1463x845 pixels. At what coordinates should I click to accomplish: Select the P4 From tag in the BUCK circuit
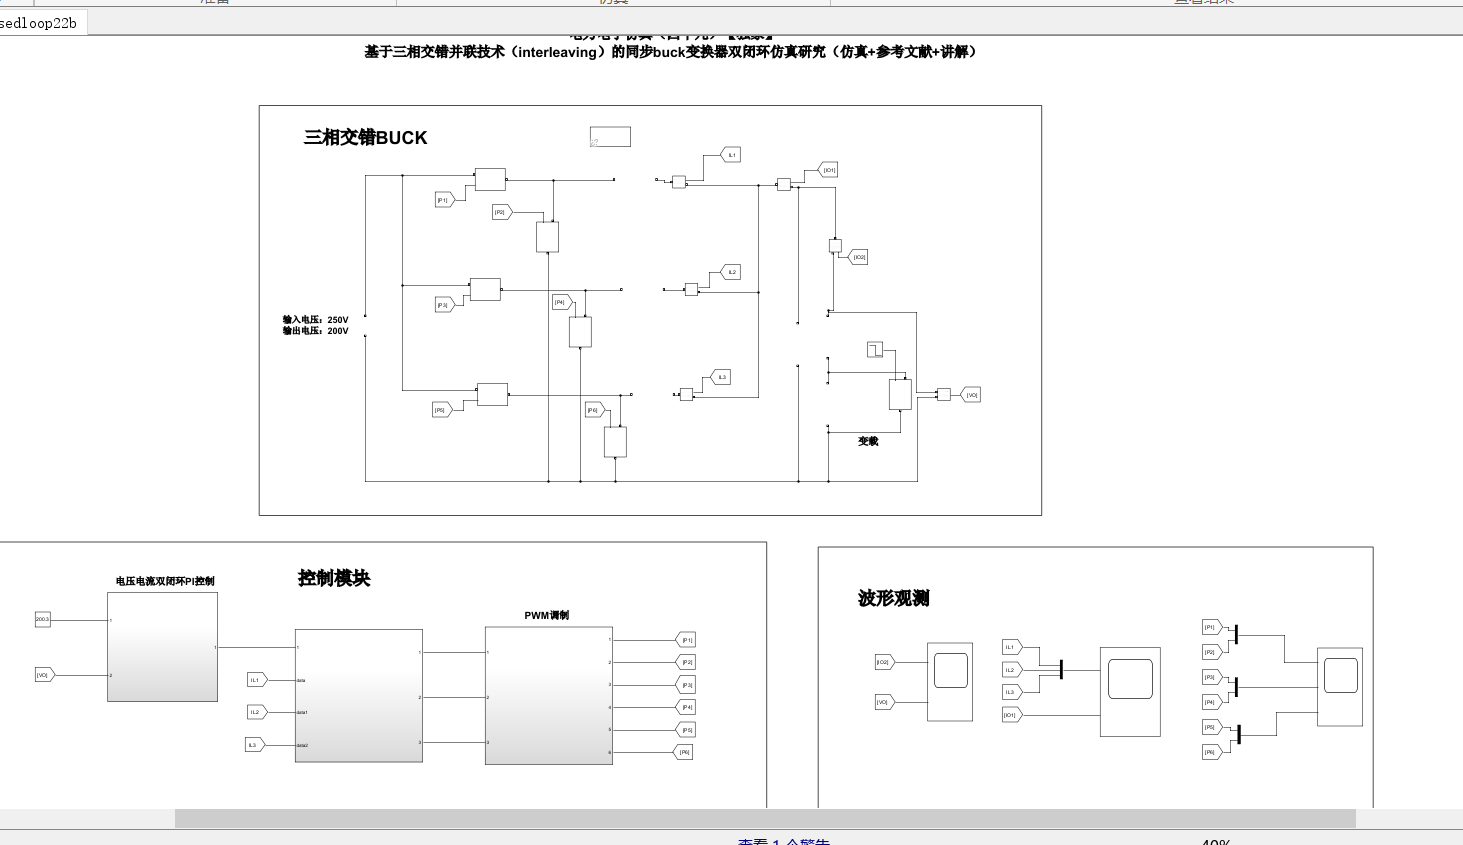click(563, 302)
